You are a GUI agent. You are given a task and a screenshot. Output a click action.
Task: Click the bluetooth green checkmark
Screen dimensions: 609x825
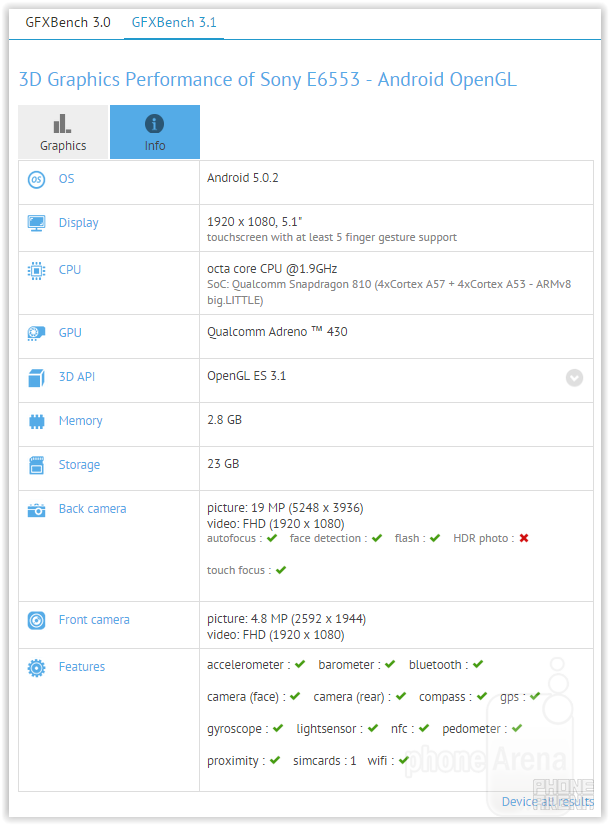tap(478, 665)
